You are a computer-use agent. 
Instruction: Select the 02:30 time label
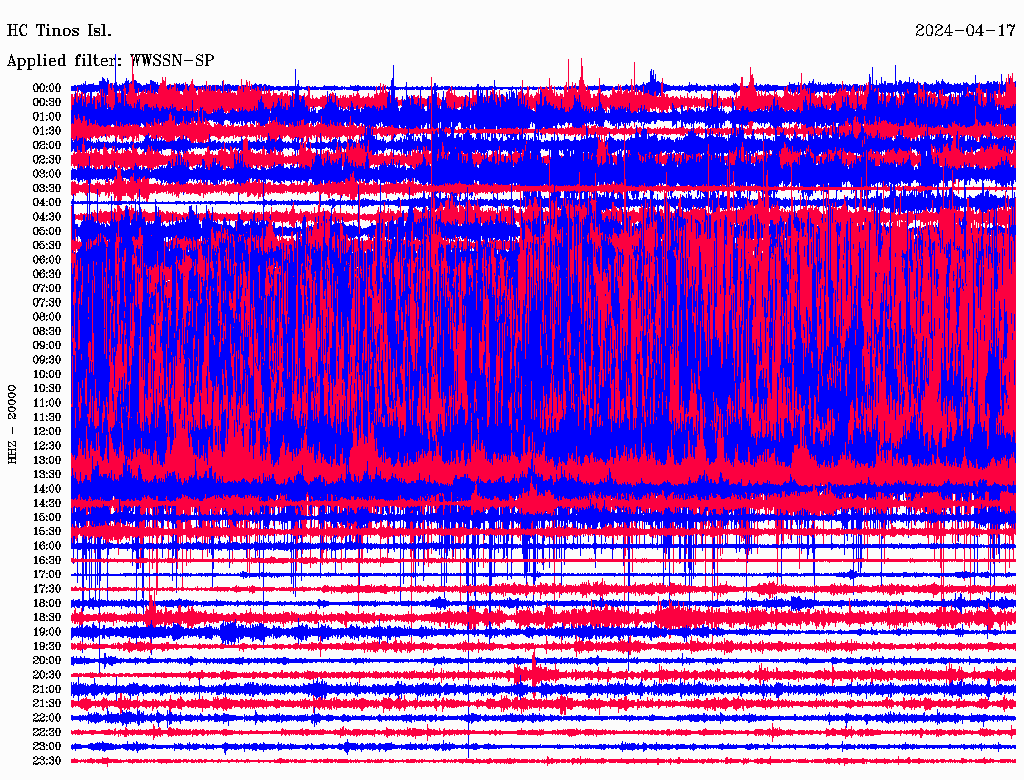tap(47, 160)
